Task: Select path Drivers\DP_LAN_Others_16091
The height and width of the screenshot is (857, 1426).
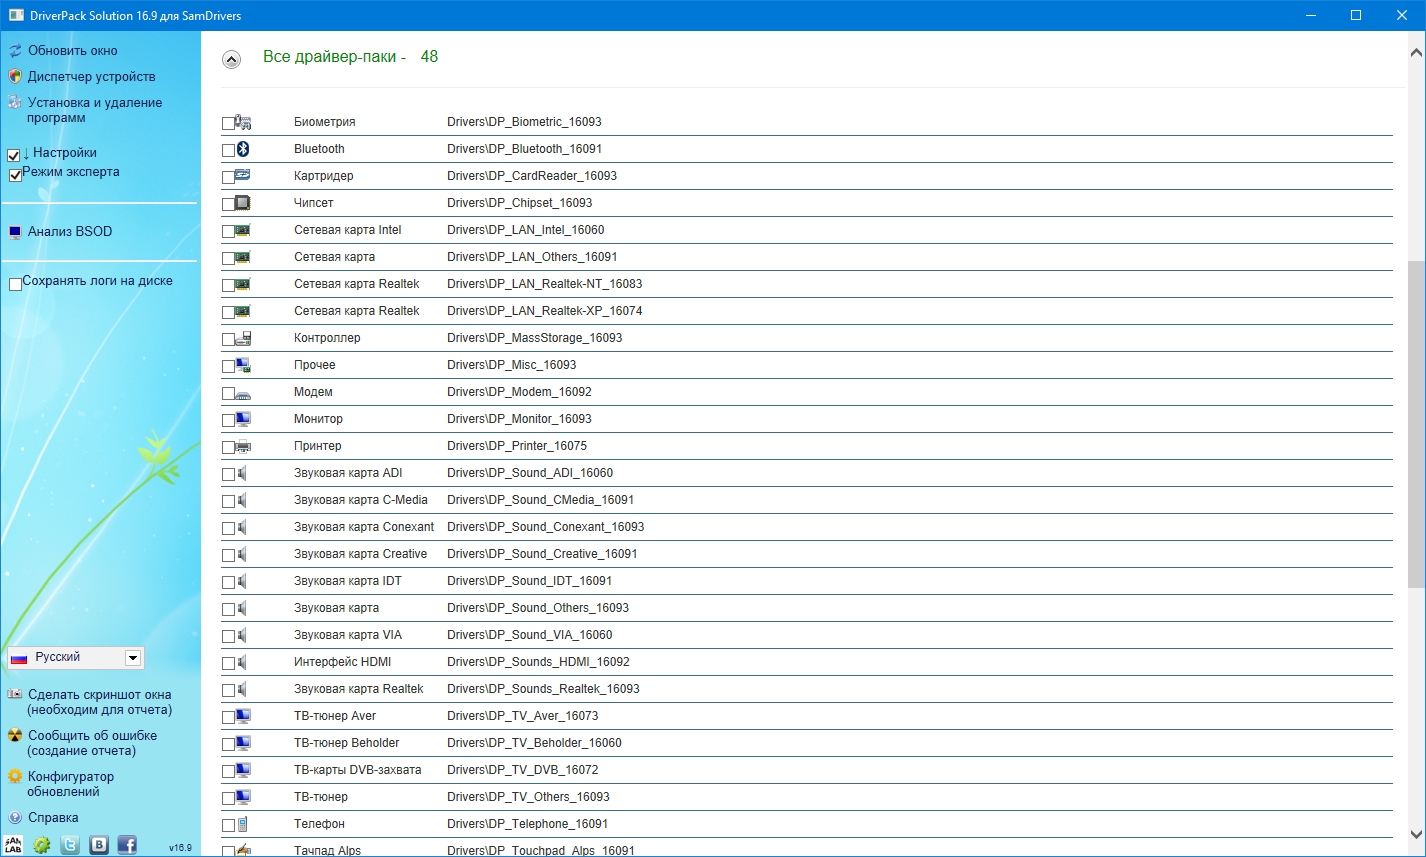Action: [532, 257]
